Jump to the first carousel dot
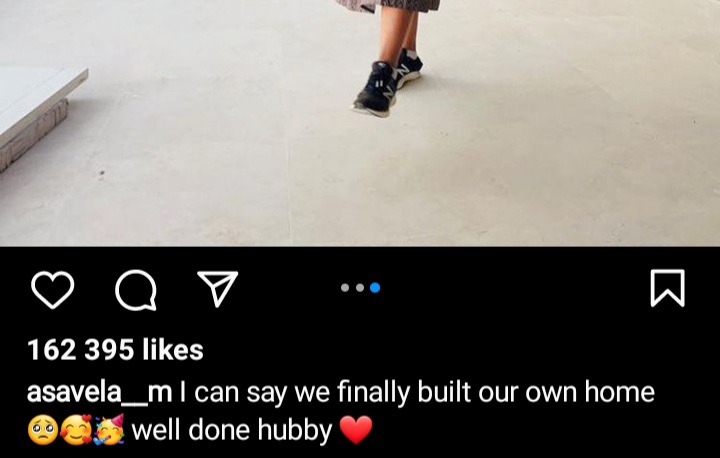 pos(345,288)
